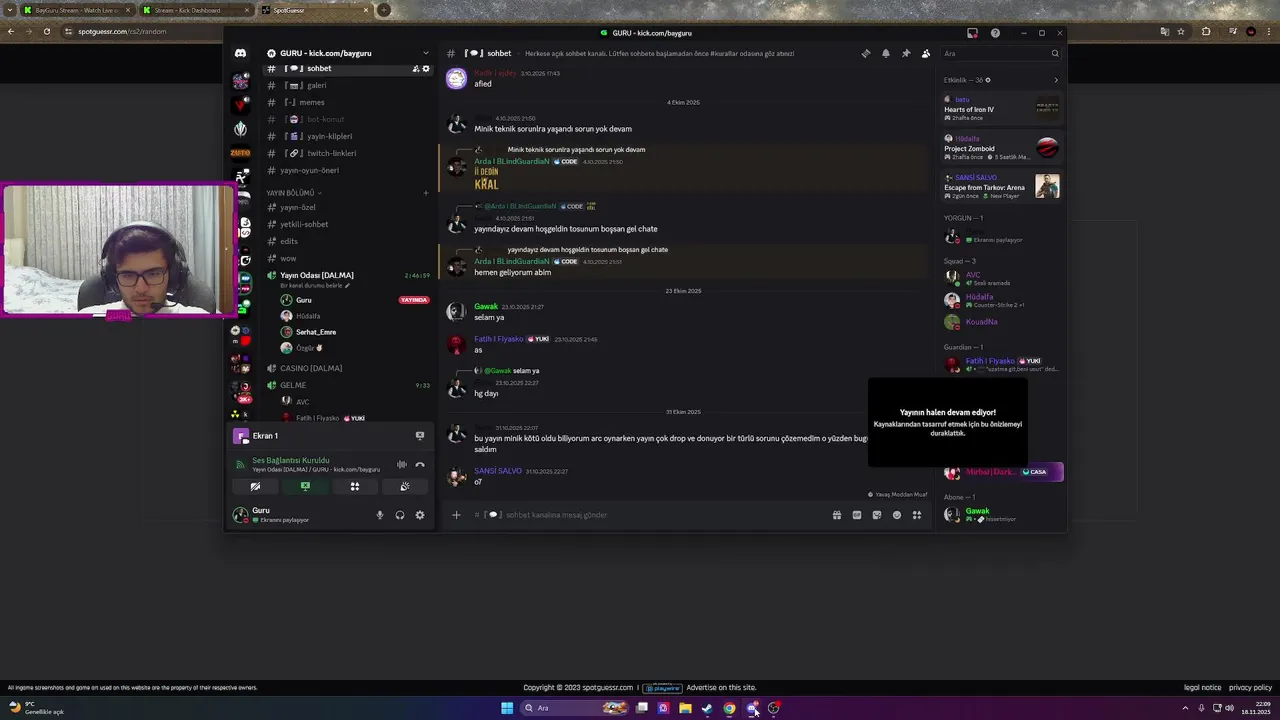
Task: Open Hearts of Iron IV activity card
Action: 1002,108
